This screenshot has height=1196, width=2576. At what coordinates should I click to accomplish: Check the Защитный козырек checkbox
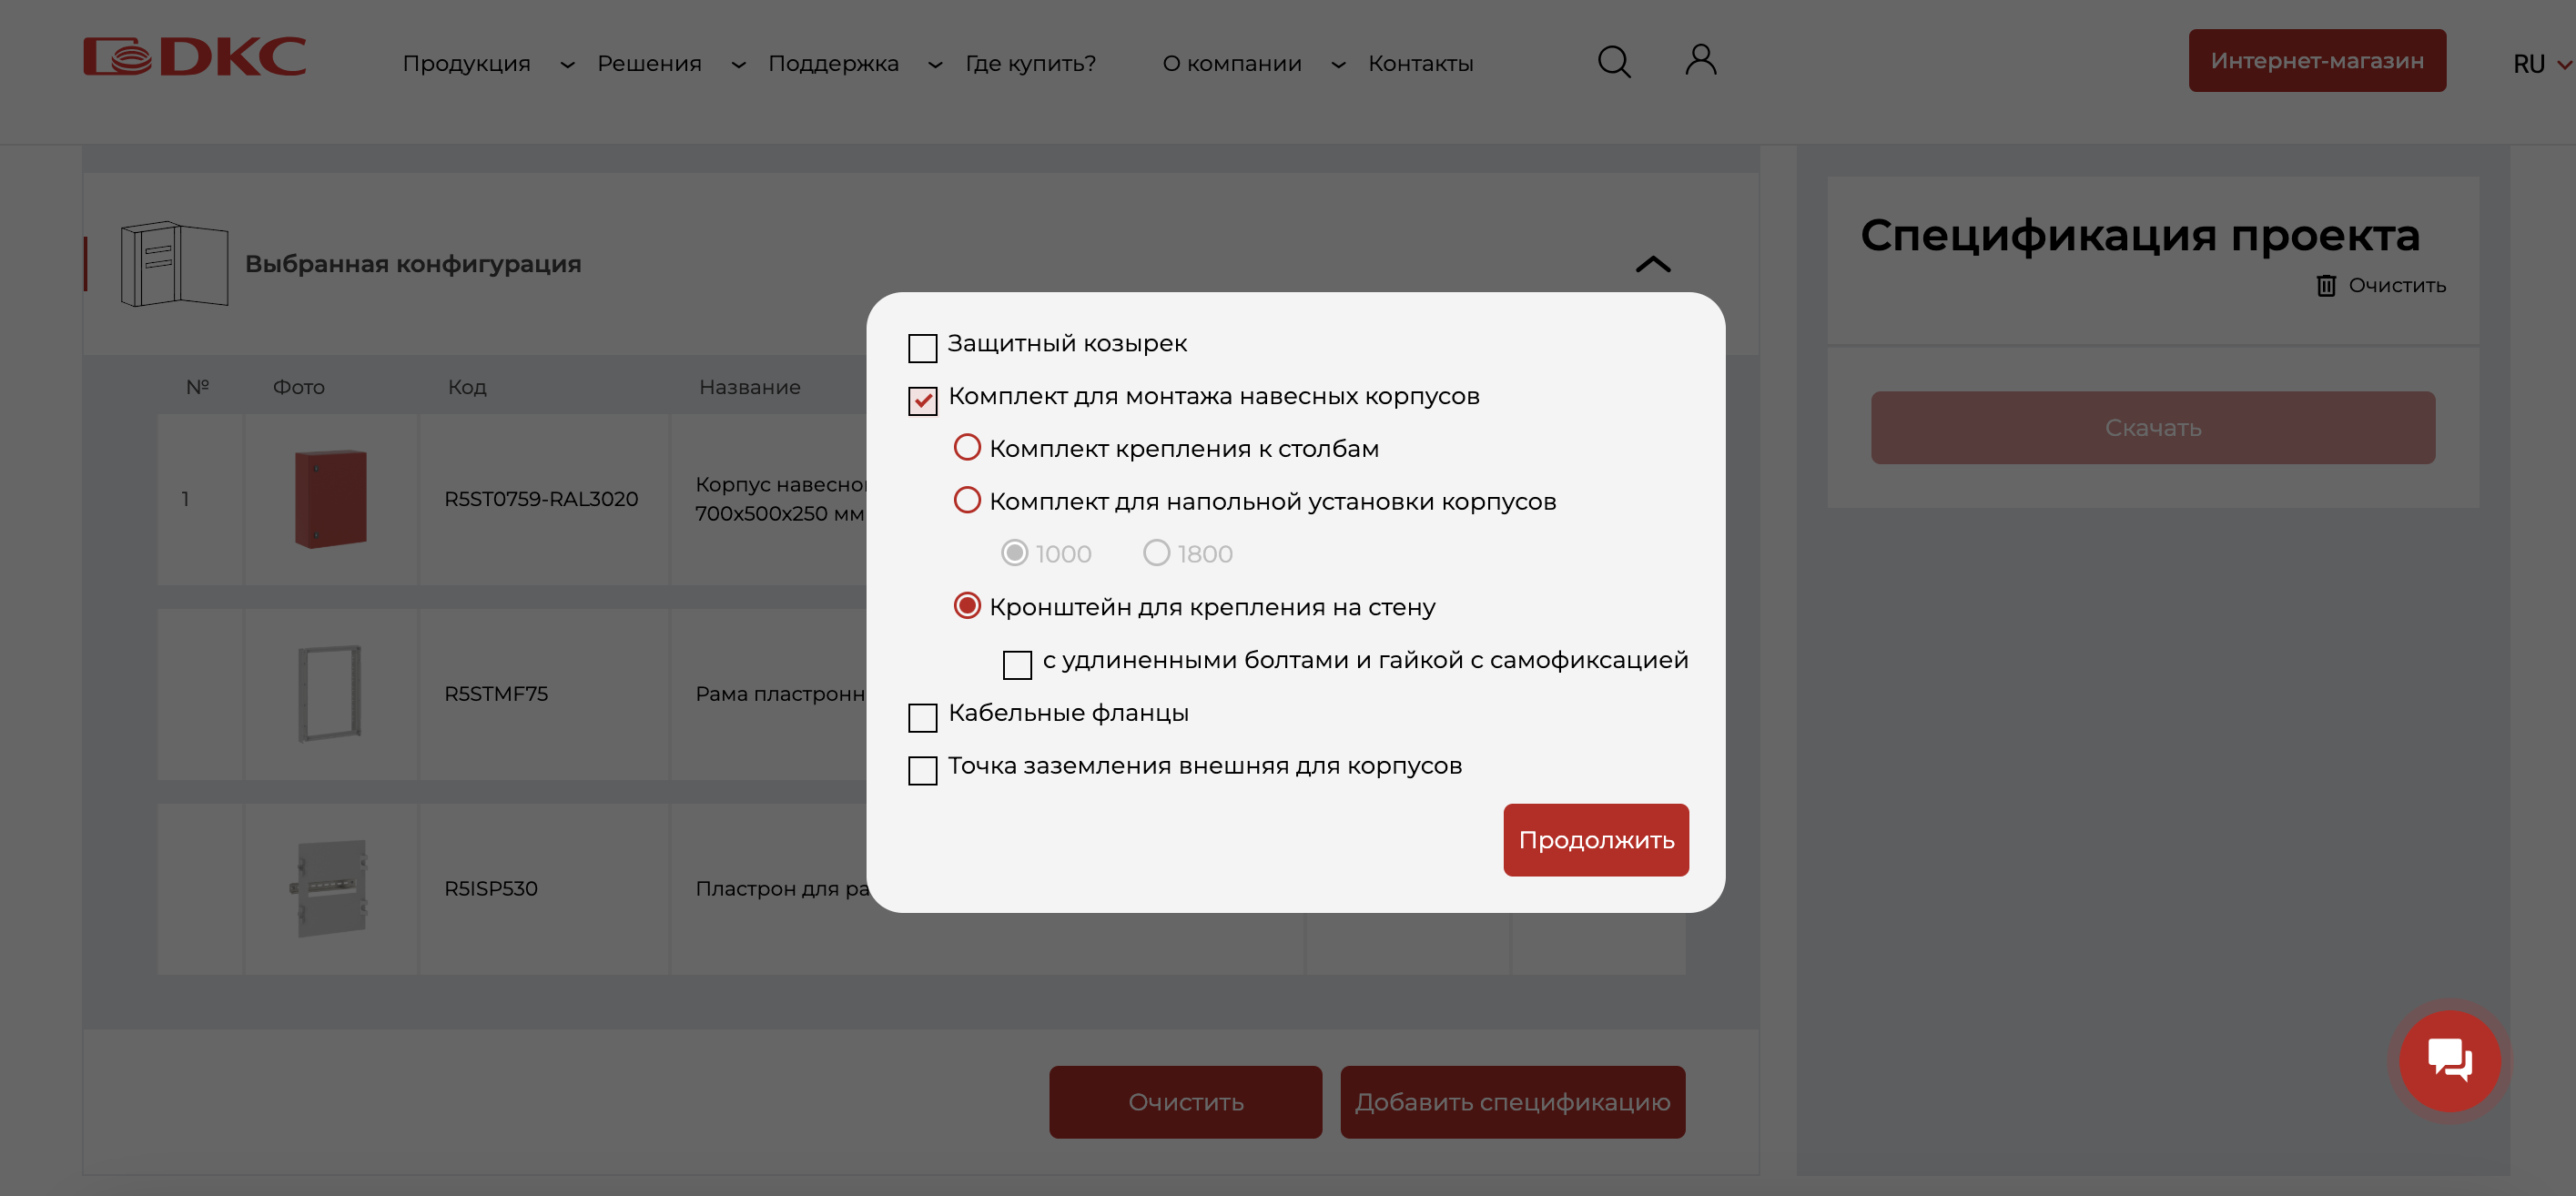[922, 348]
